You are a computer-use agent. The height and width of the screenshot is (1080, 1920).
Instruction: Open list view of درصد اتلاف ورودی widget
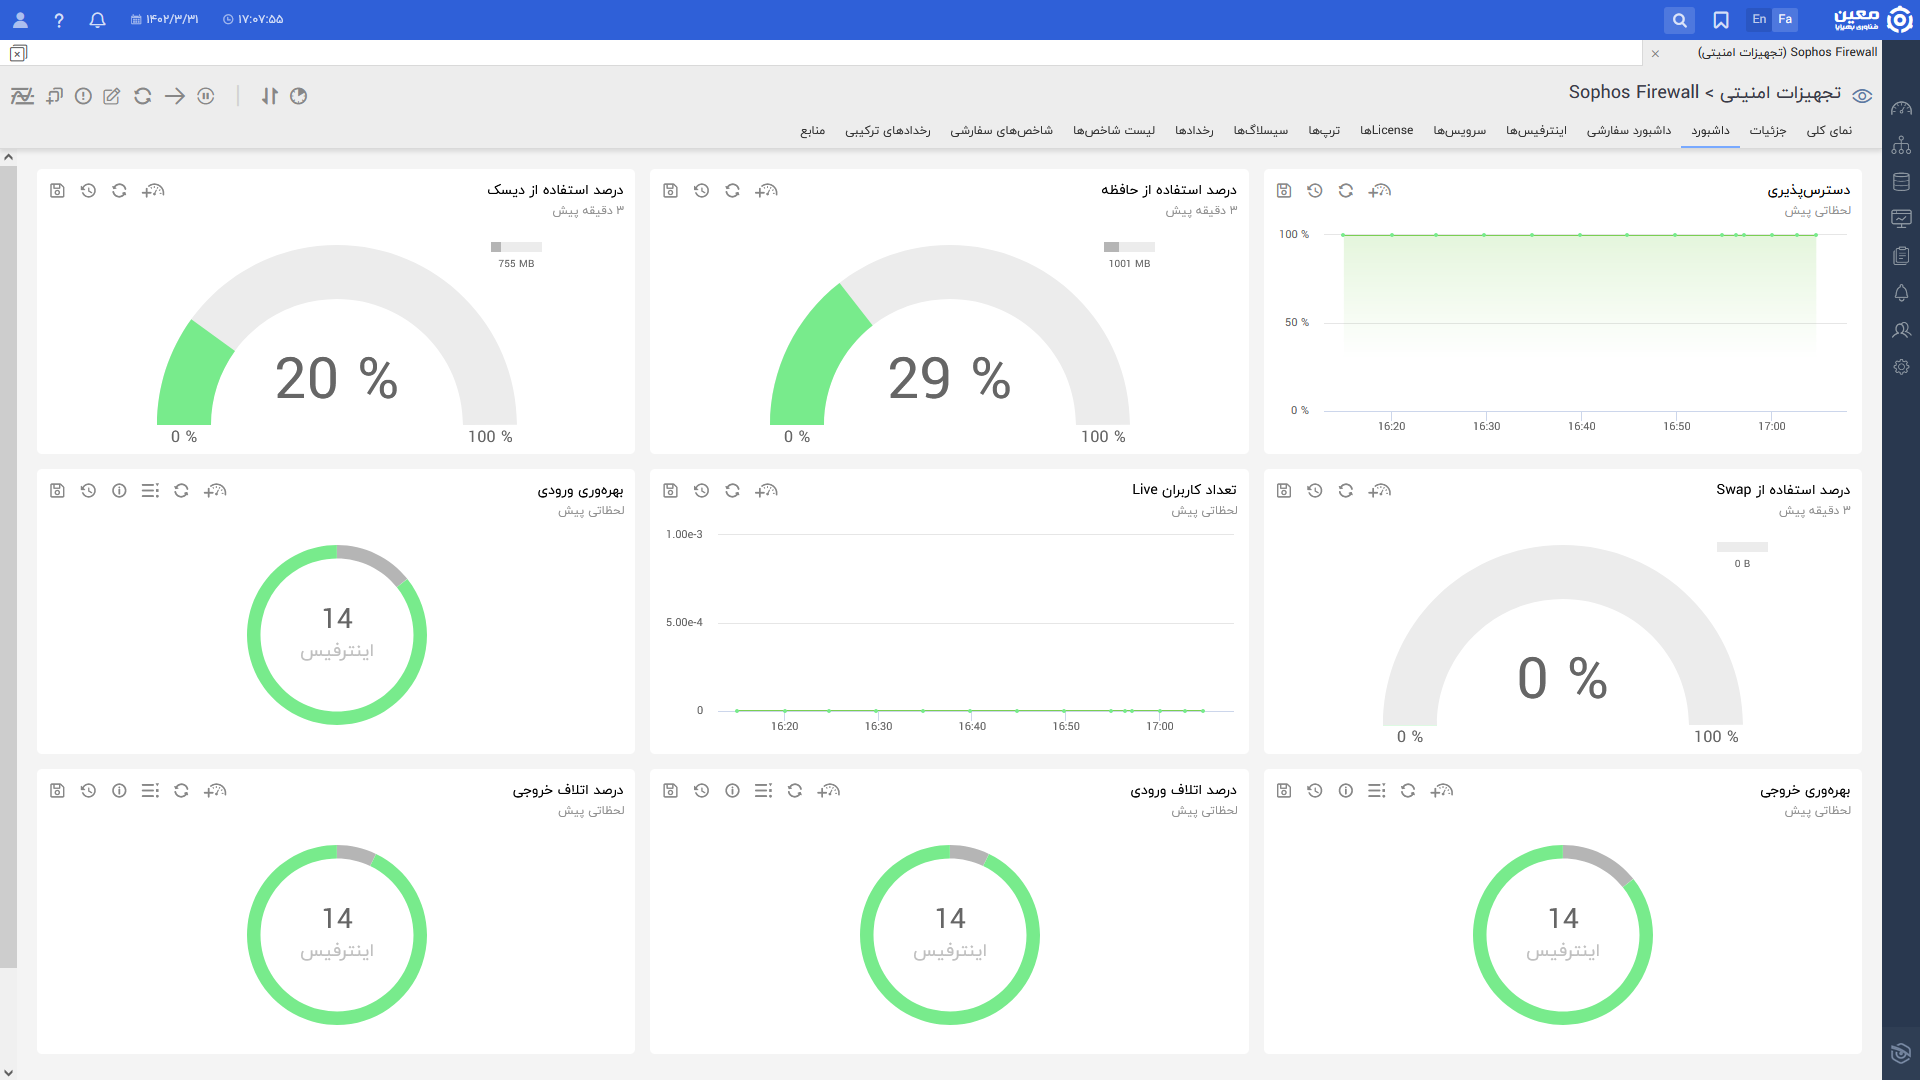(x=763, y=791)
